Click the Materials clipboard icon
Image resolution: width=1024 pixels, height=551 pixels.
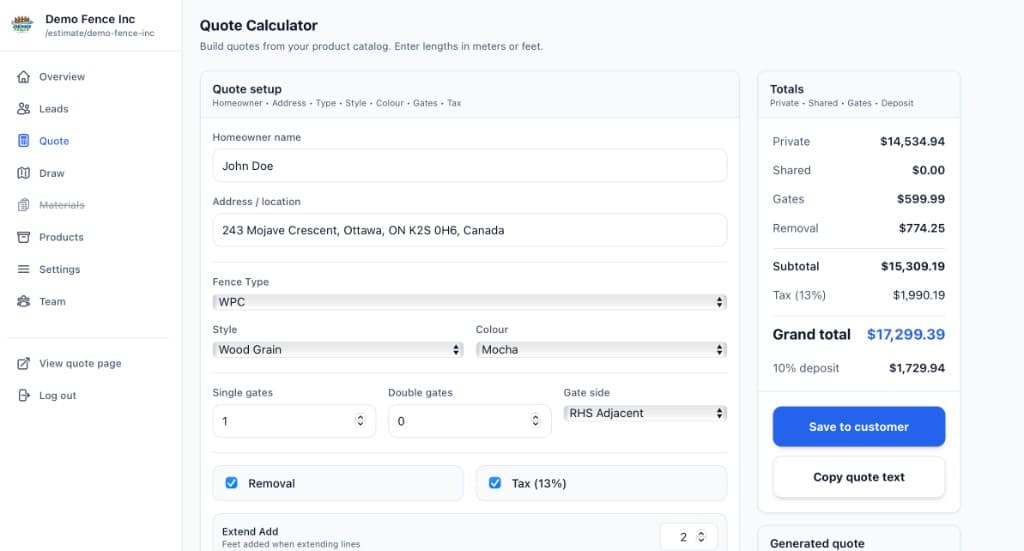tap(24, 205)
